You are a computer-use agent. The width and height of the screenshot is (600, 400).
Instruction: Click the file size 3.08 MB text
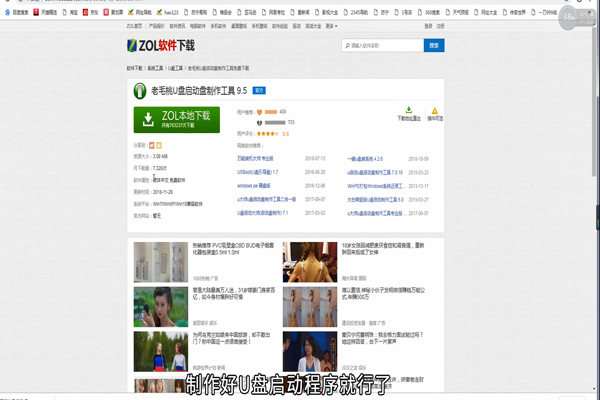pos(160,157)
